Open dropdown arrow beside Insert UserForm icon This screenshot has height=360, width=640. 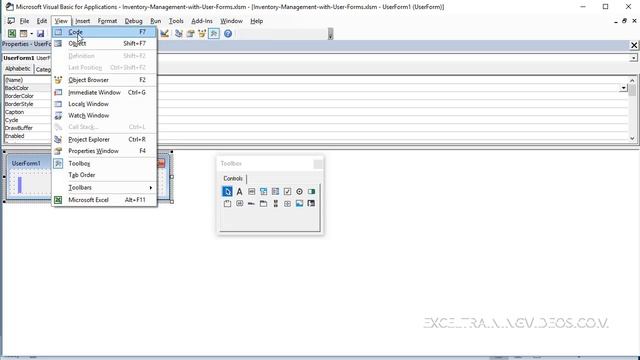point(31,33)
